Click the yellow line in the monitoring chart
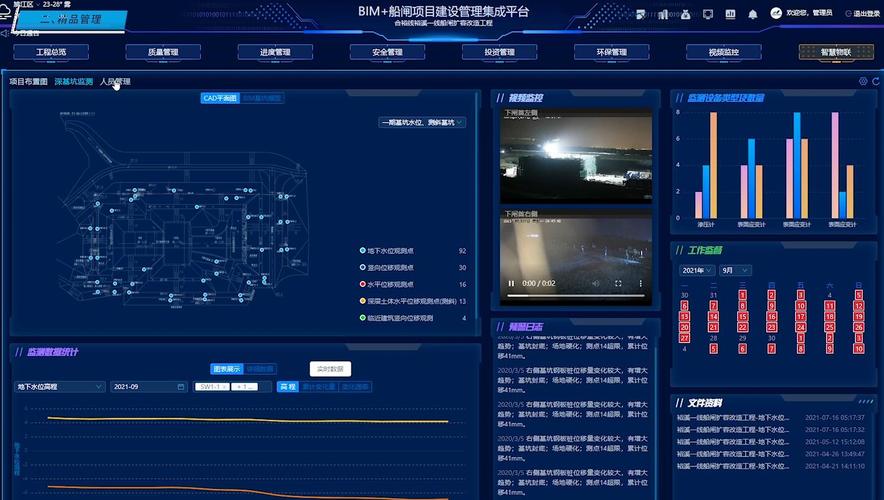Image resolution: width=884 pixels, height=500 pixels. [x=248, y=420]
